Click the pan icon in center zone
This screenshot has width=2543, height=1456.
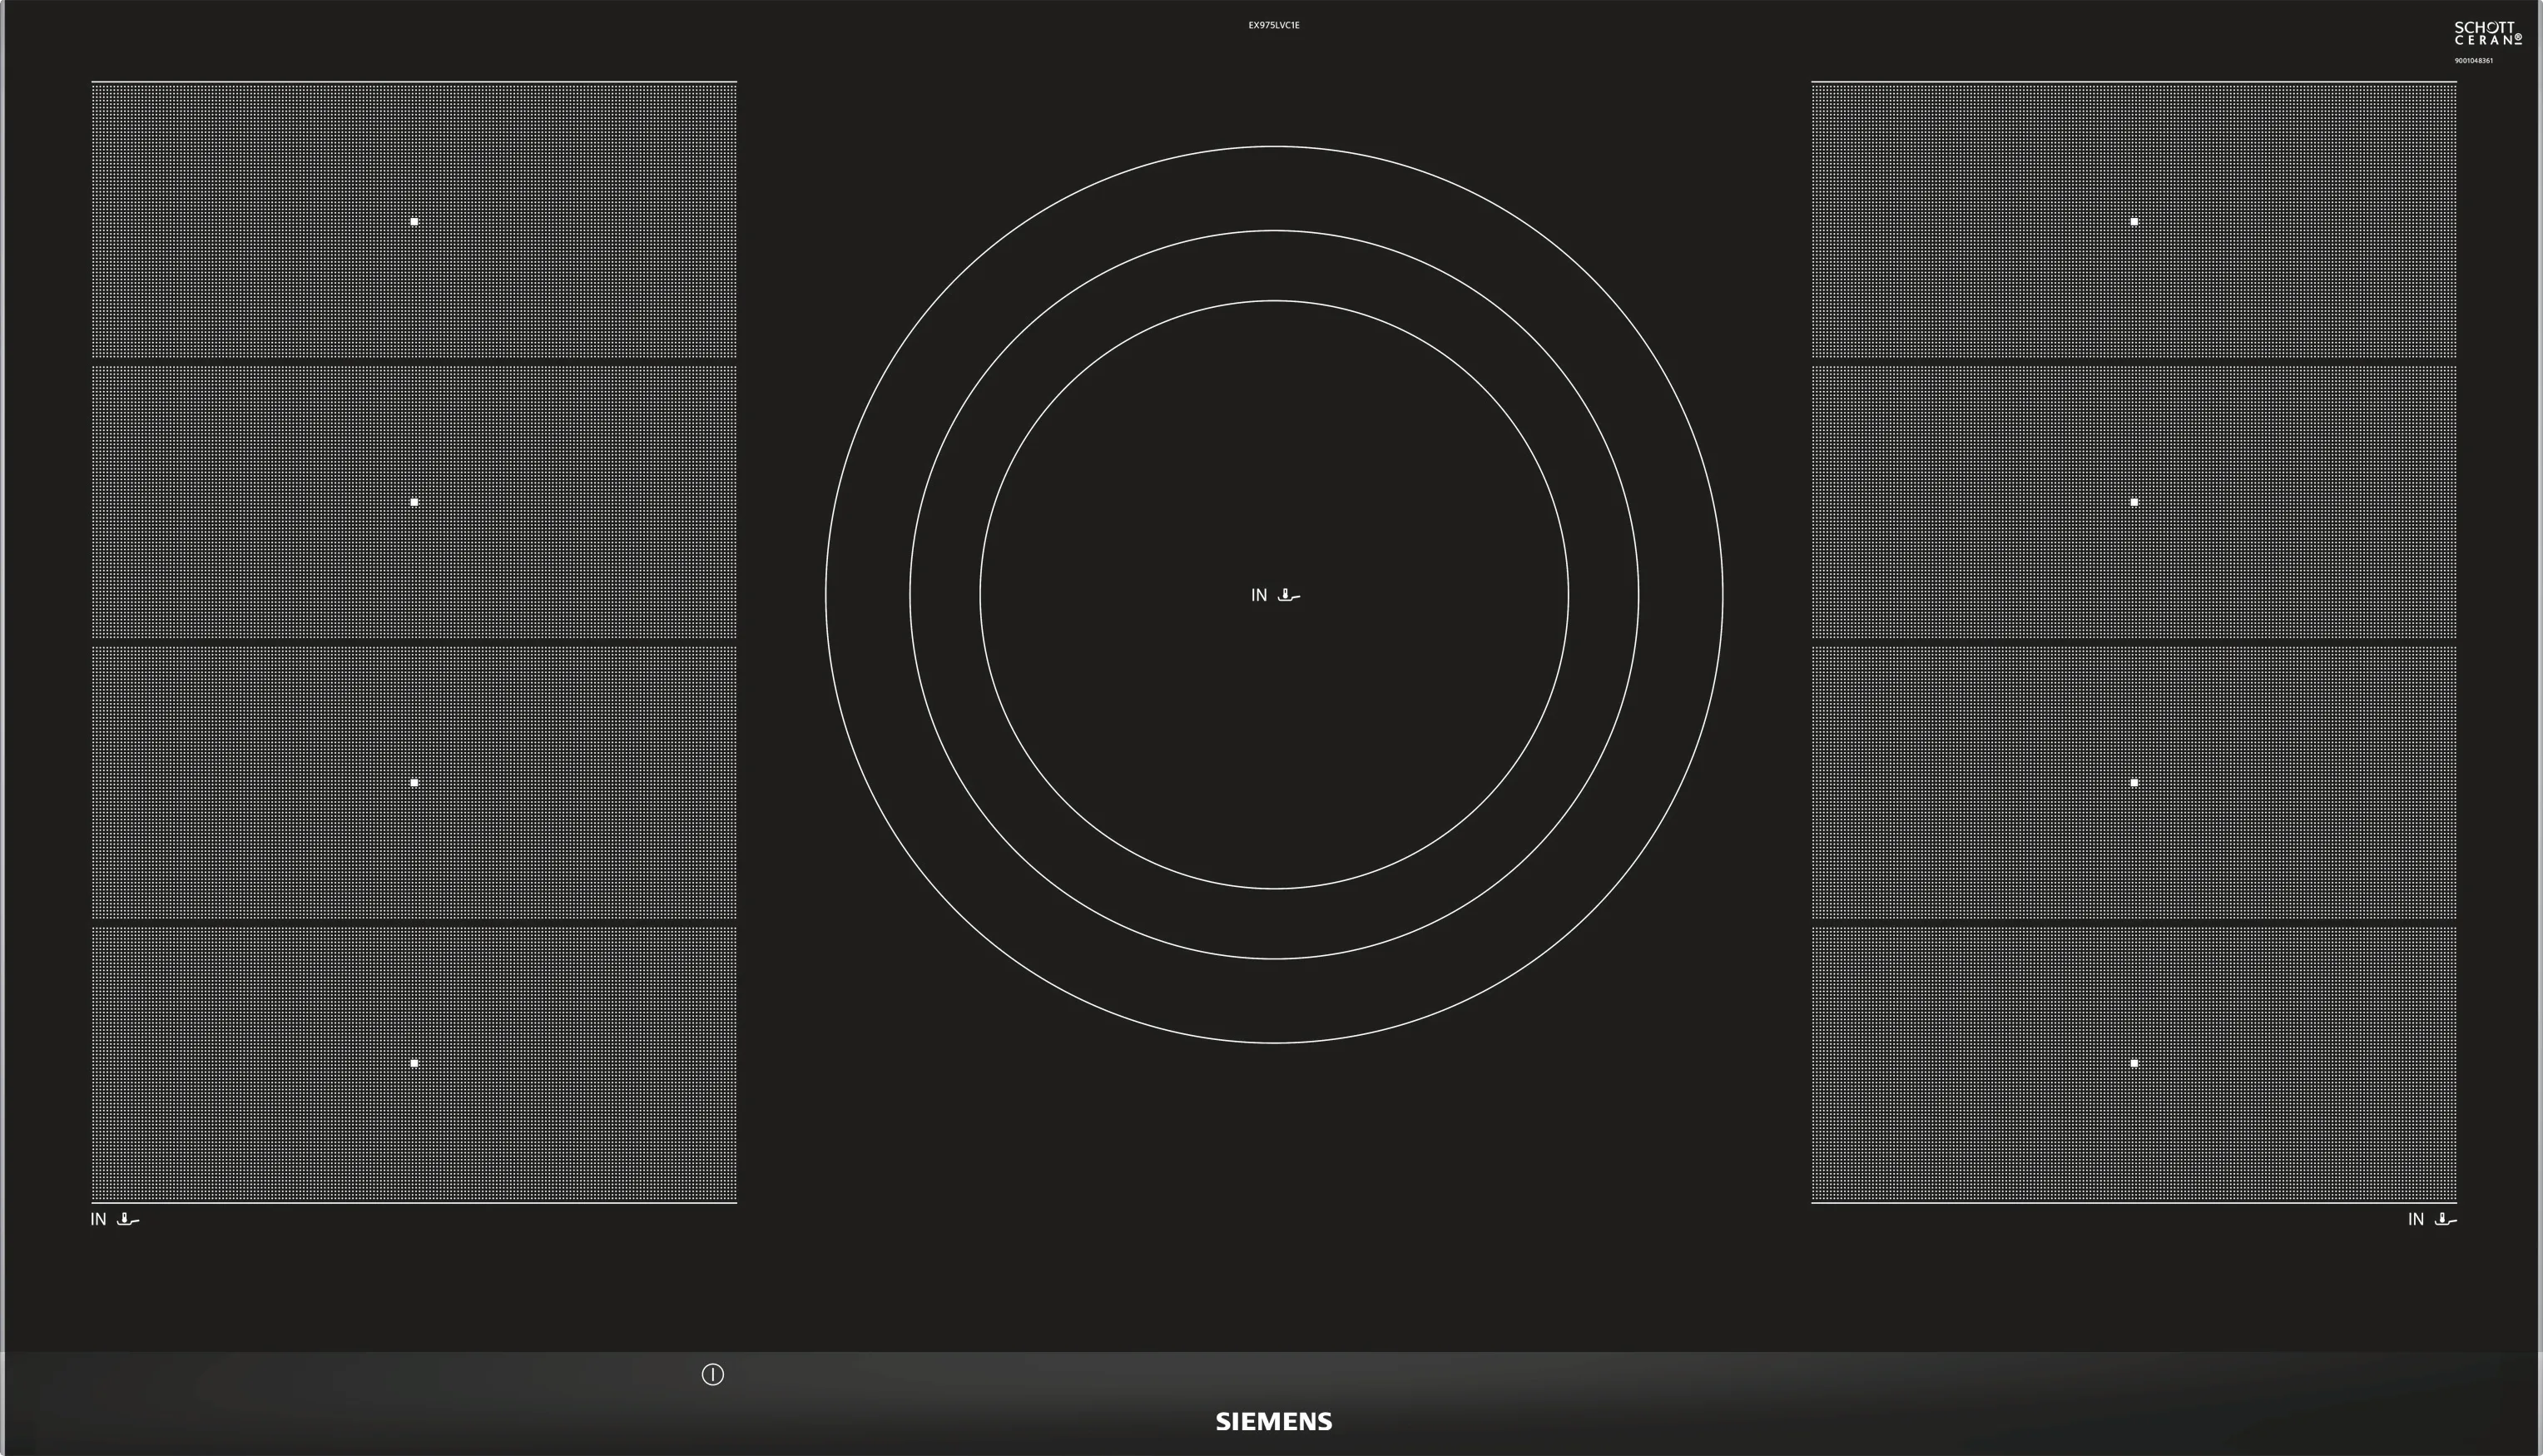click(1289, 596)
